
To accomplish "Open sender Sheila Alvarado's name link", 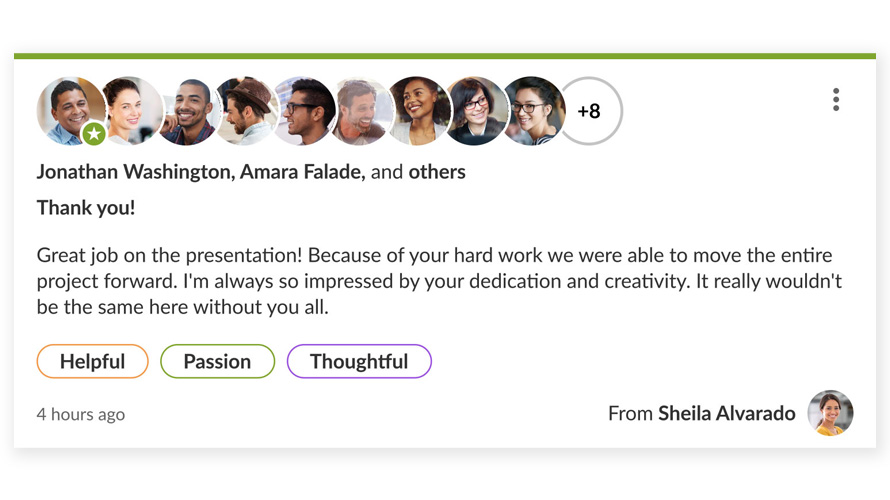I will click(x=726, y=413).
